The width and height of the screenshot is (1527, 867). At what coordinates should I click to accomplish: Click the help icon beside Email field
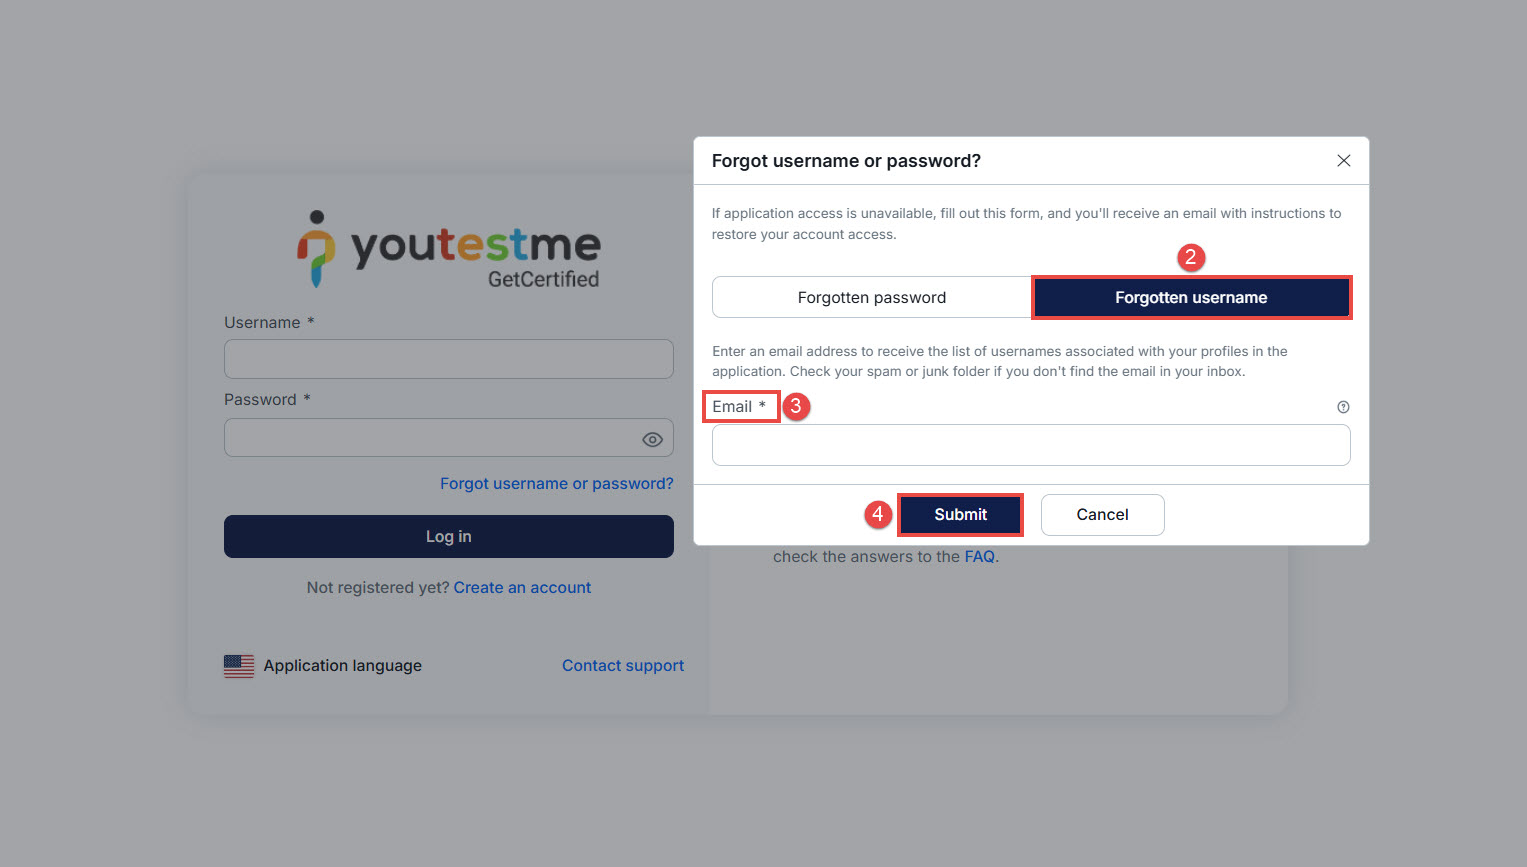[x=1343, y=407]
